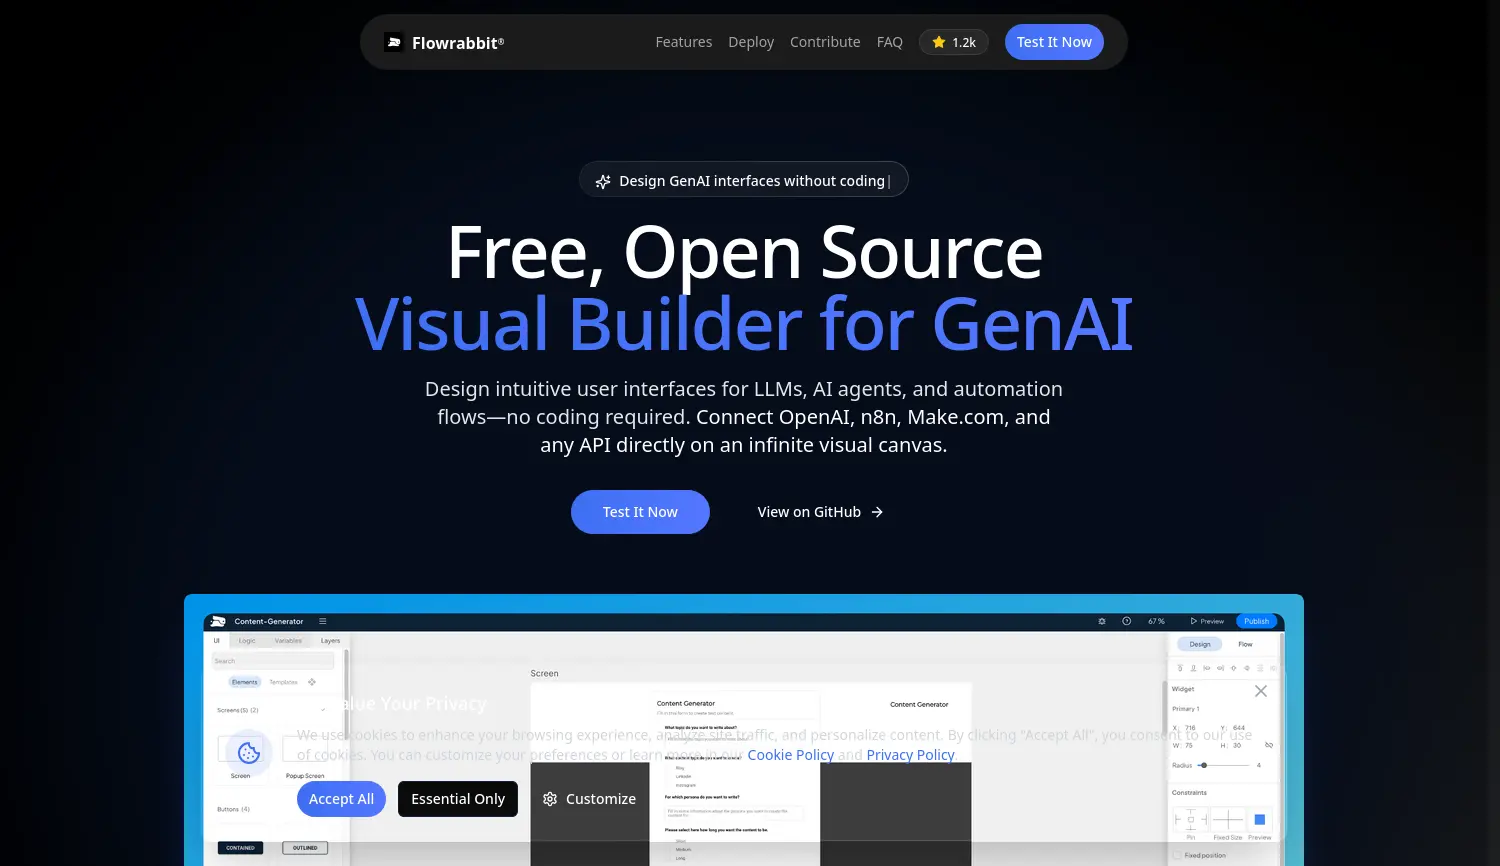
Task: Open Customize cookie preferences
Action: [x=590, y=799]
